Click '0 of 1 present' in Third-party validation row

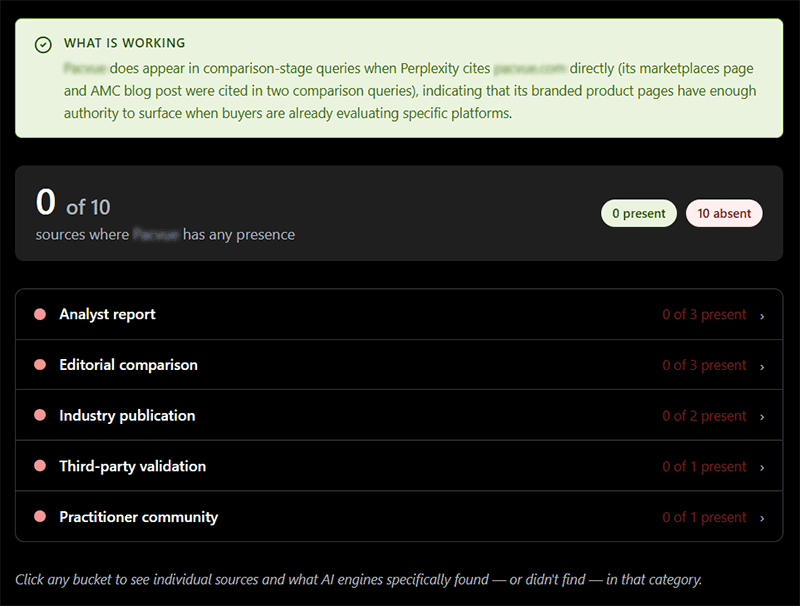click(704, 466)
